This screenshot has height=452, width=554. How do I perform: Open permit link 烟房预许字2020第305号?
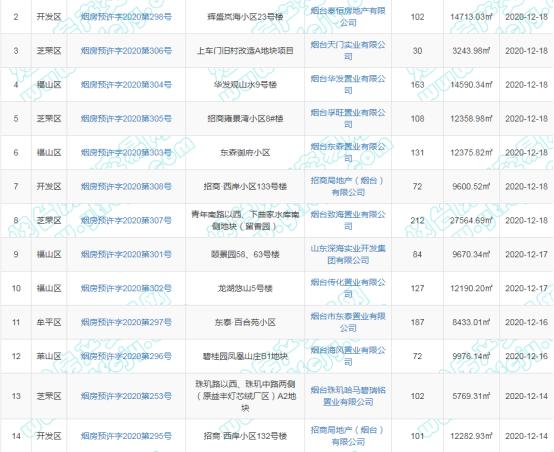click(126, 119)
